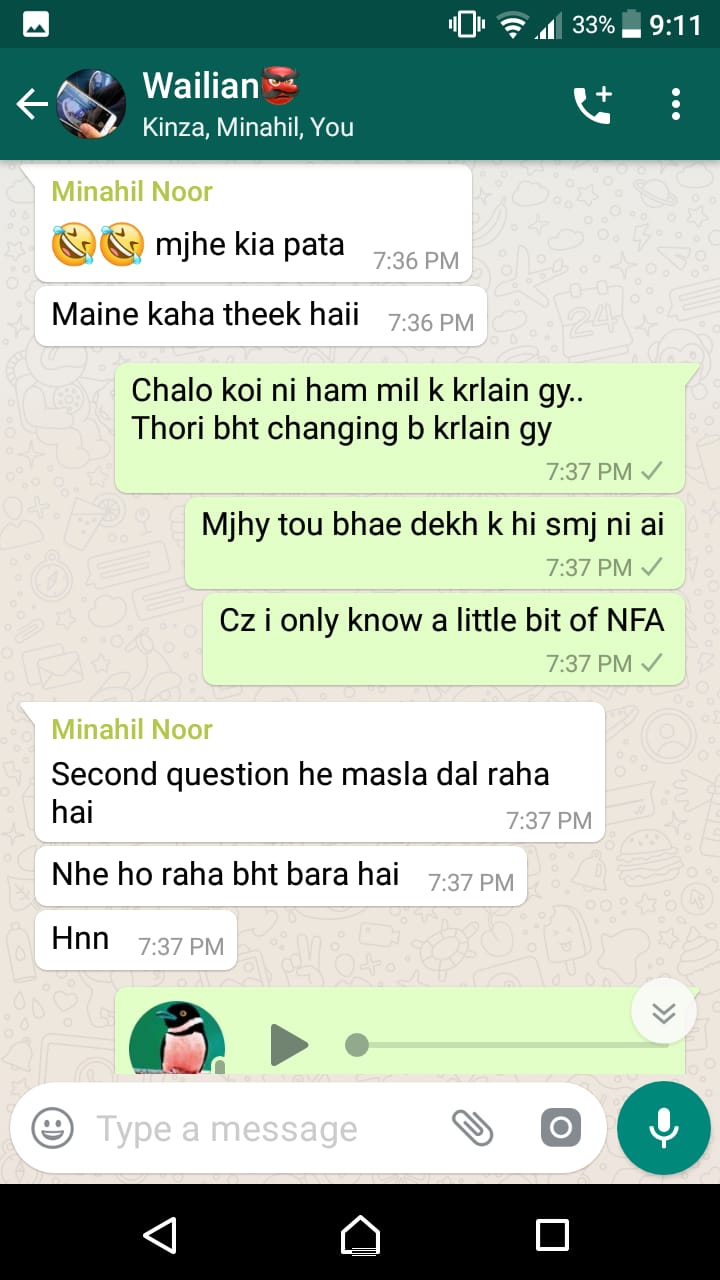Tap the Android recent apps button

(553, 1235)
